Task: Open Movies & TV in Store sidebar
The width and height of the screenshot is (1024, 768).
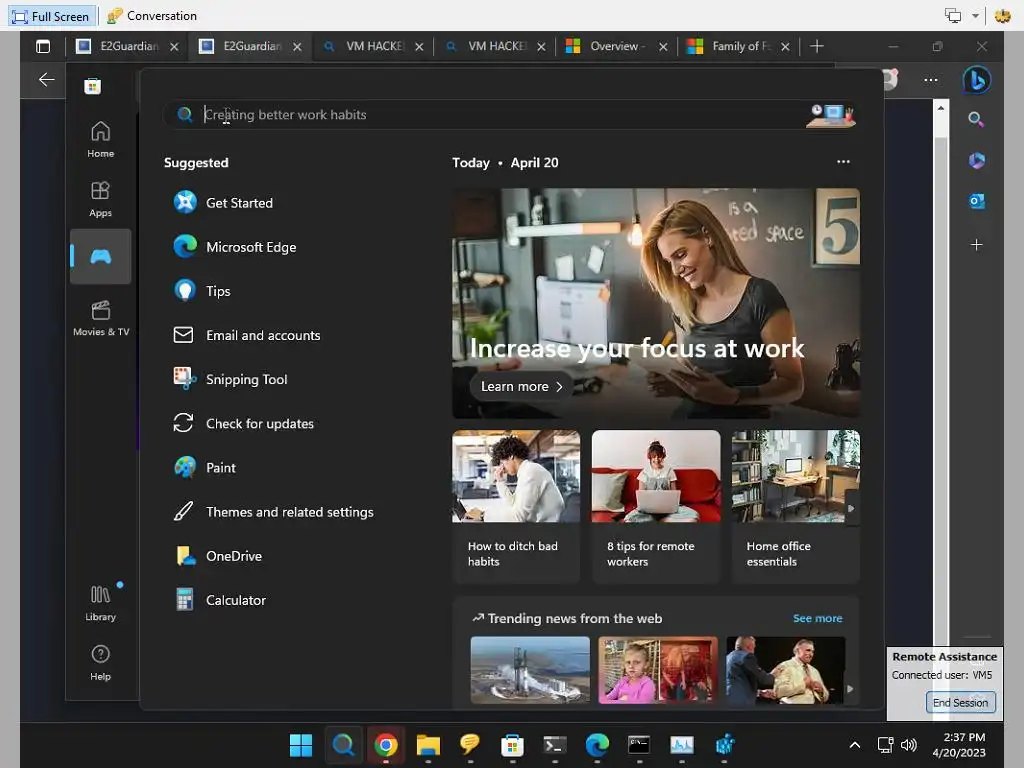Action: (x=101, y=318)
